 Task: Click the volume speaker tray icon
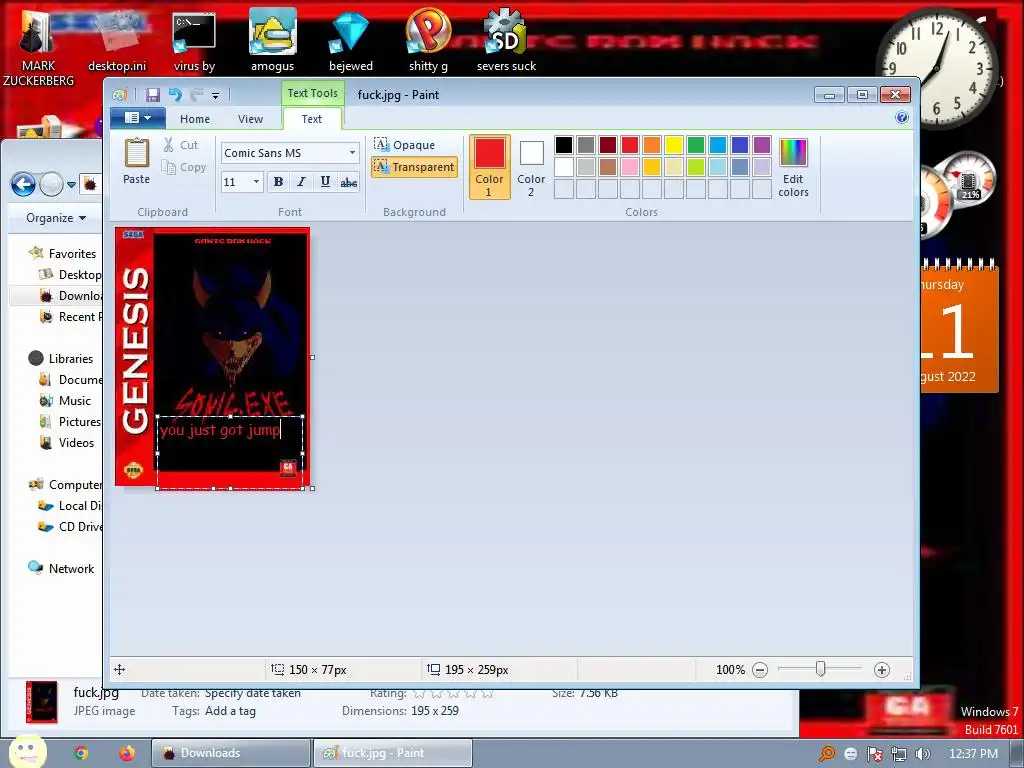coord(922,754)
